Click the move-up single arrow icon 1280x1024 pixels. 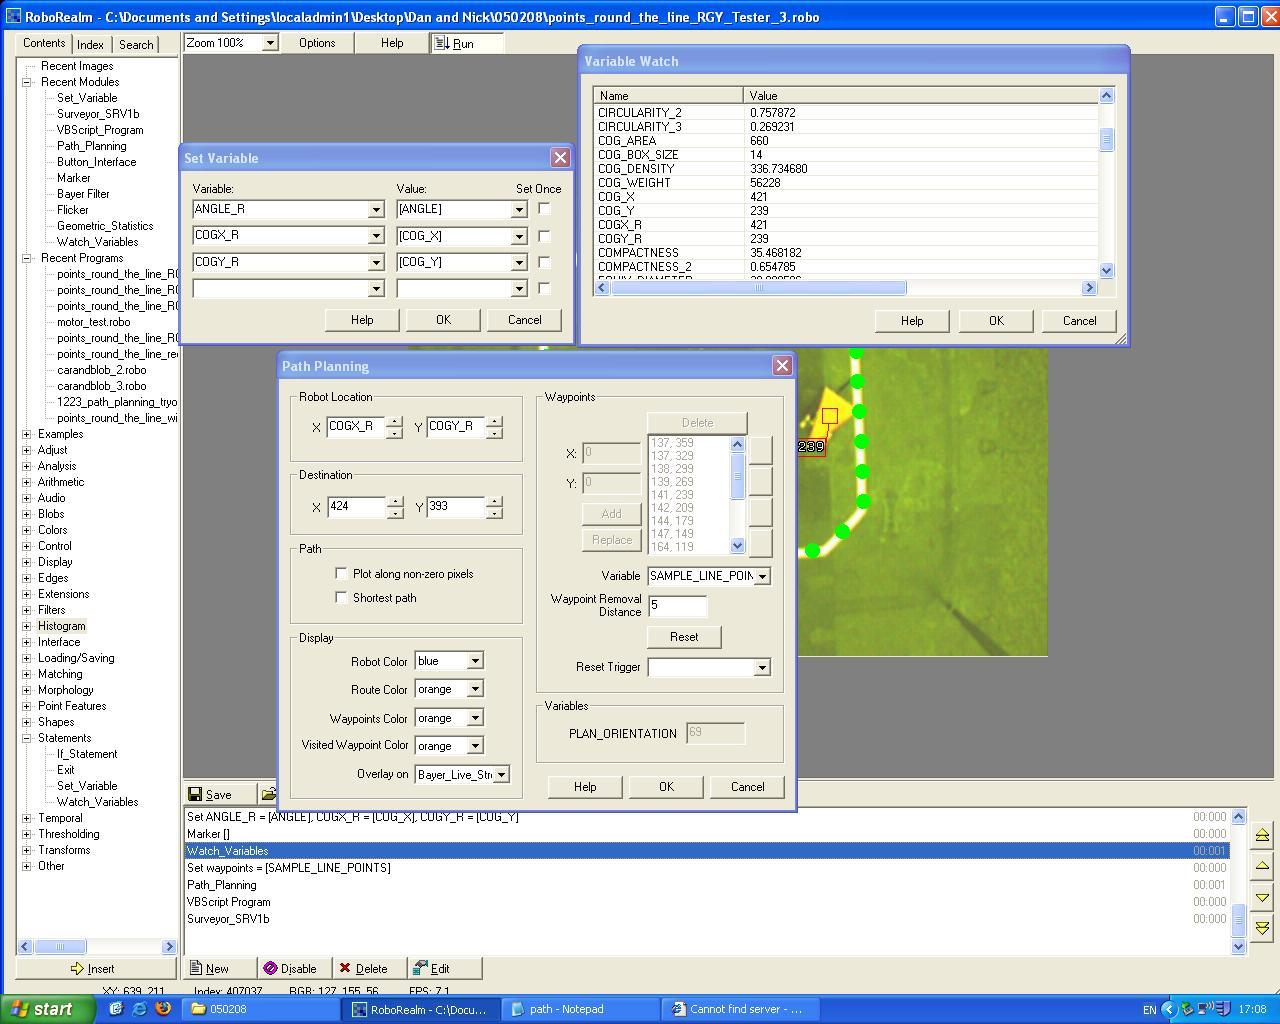point(1261,866)
